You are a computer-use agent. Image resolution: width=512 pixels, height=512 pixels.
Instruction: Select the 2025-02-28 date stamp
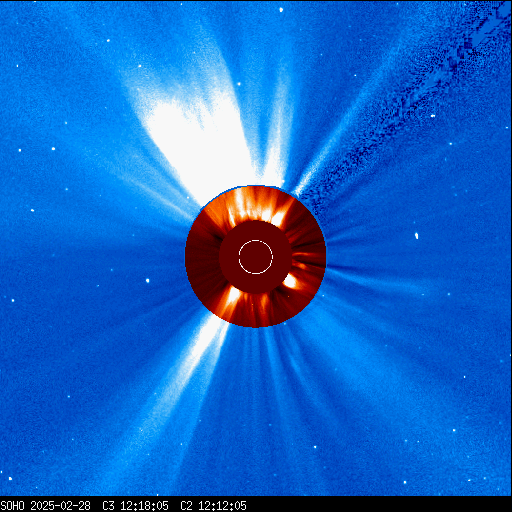tap(60, 506)
